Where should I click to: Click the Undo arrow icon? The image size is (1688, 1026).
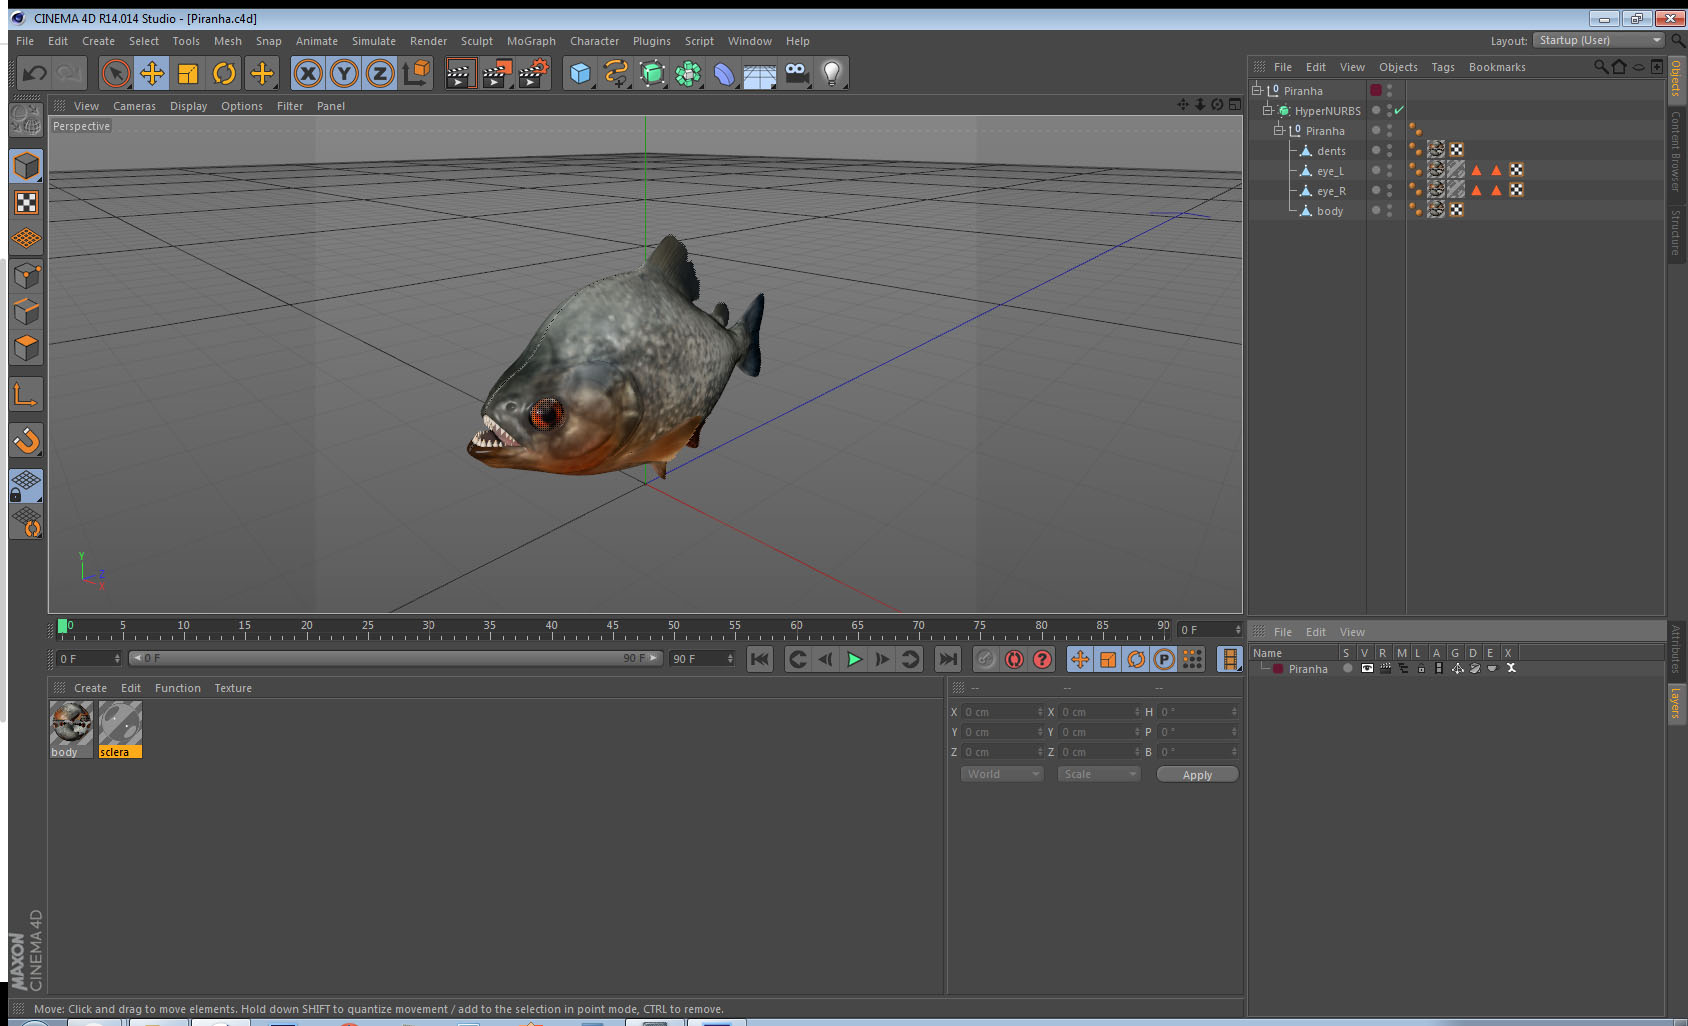(x=35, y=73)
